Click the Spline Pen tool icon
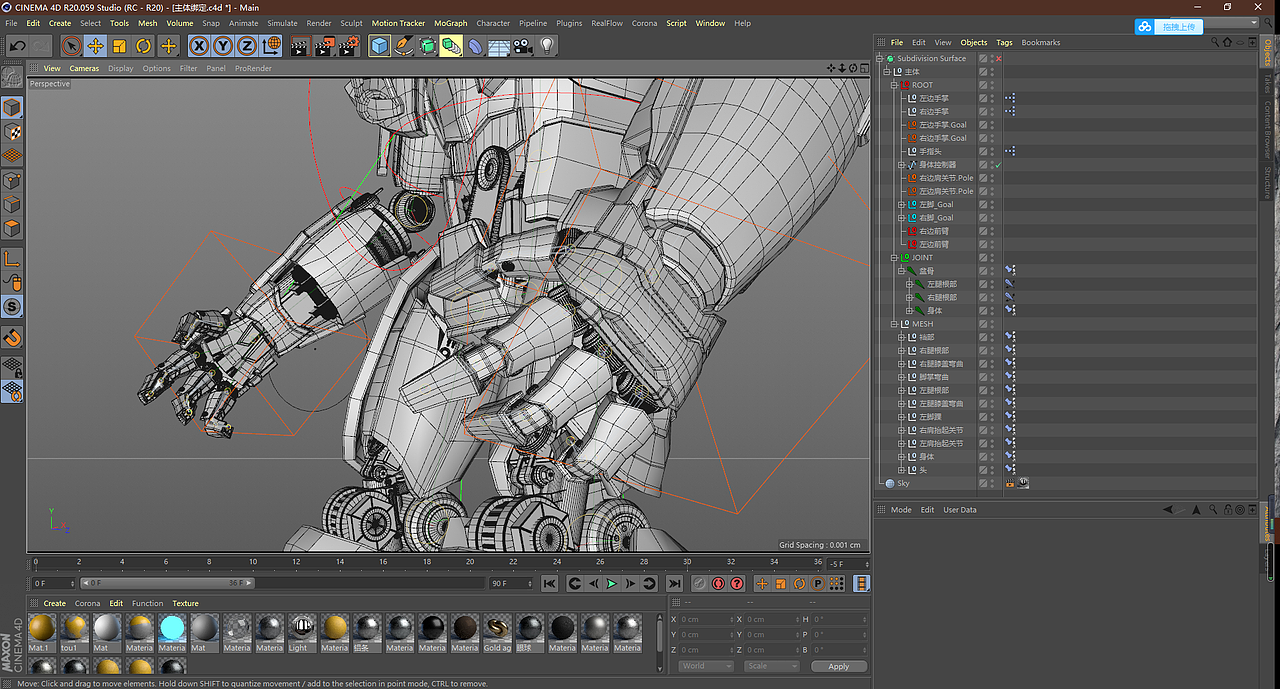Screen dimensions: 1280x689 (x=403, y=46)
